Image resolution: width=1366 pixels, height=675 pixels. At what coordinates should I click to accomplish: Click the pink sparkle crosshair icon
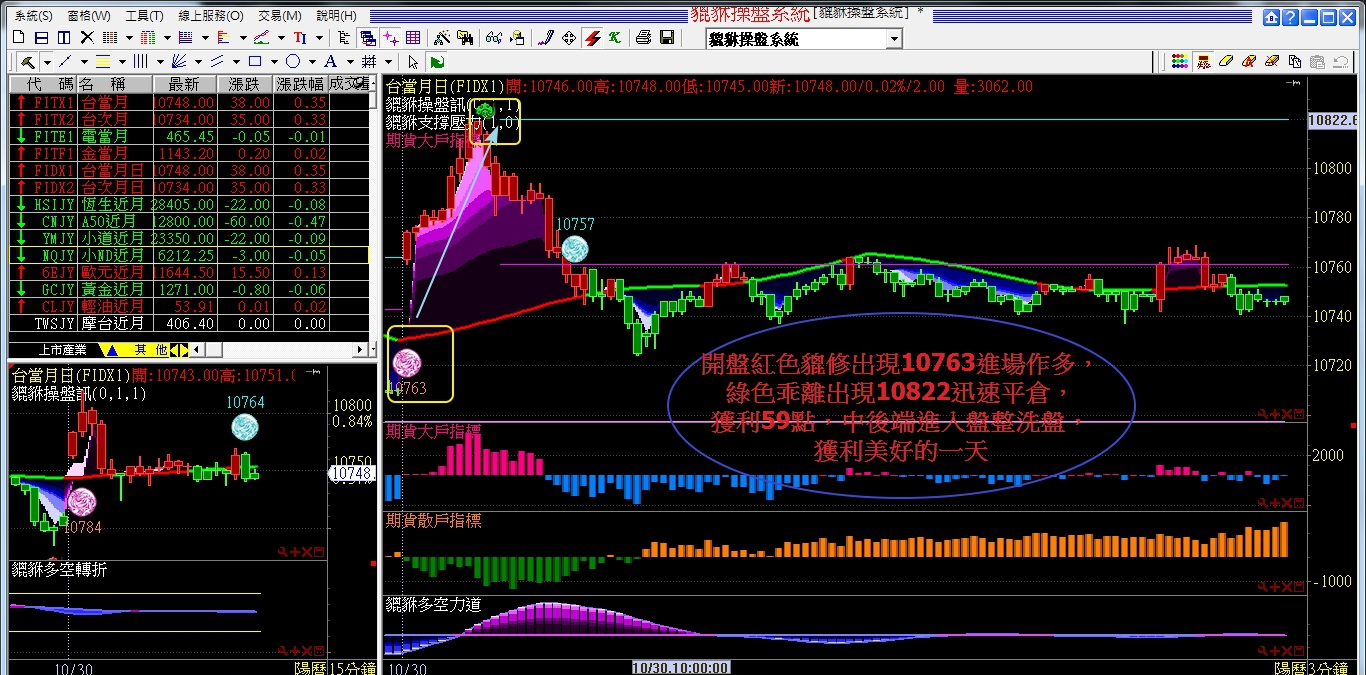pyautogui.click(x=391, y=37)
